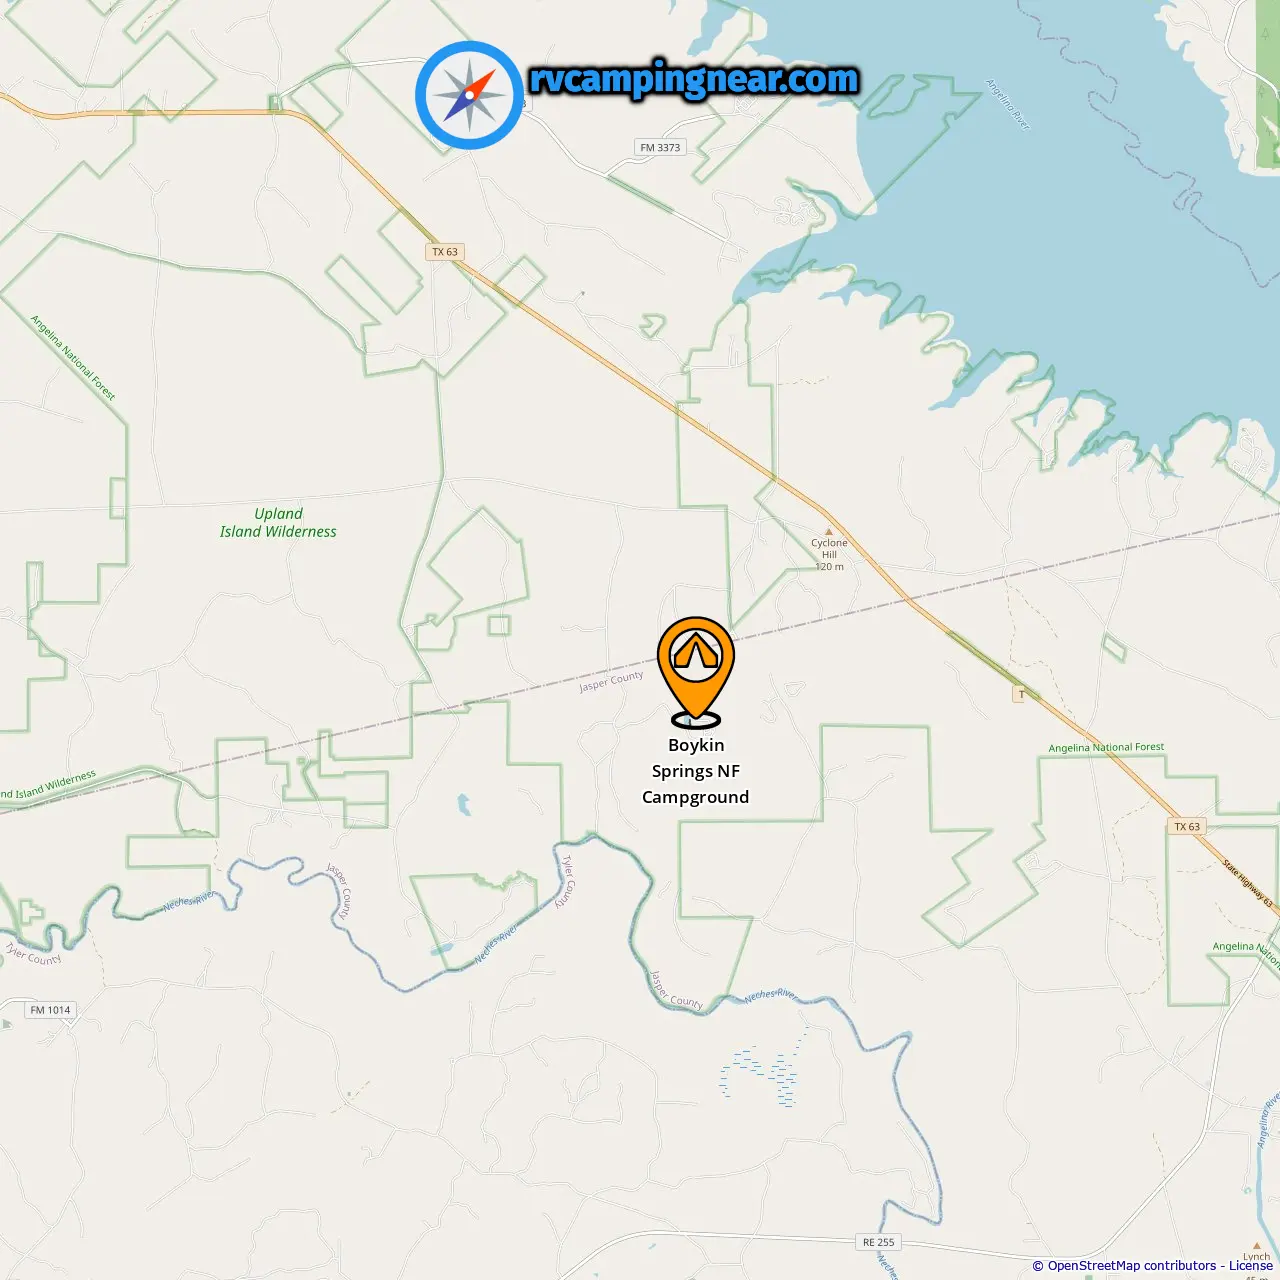Click the FM 3373 road shield
The image size is (1280, 1280).
(x=660, y=147)
